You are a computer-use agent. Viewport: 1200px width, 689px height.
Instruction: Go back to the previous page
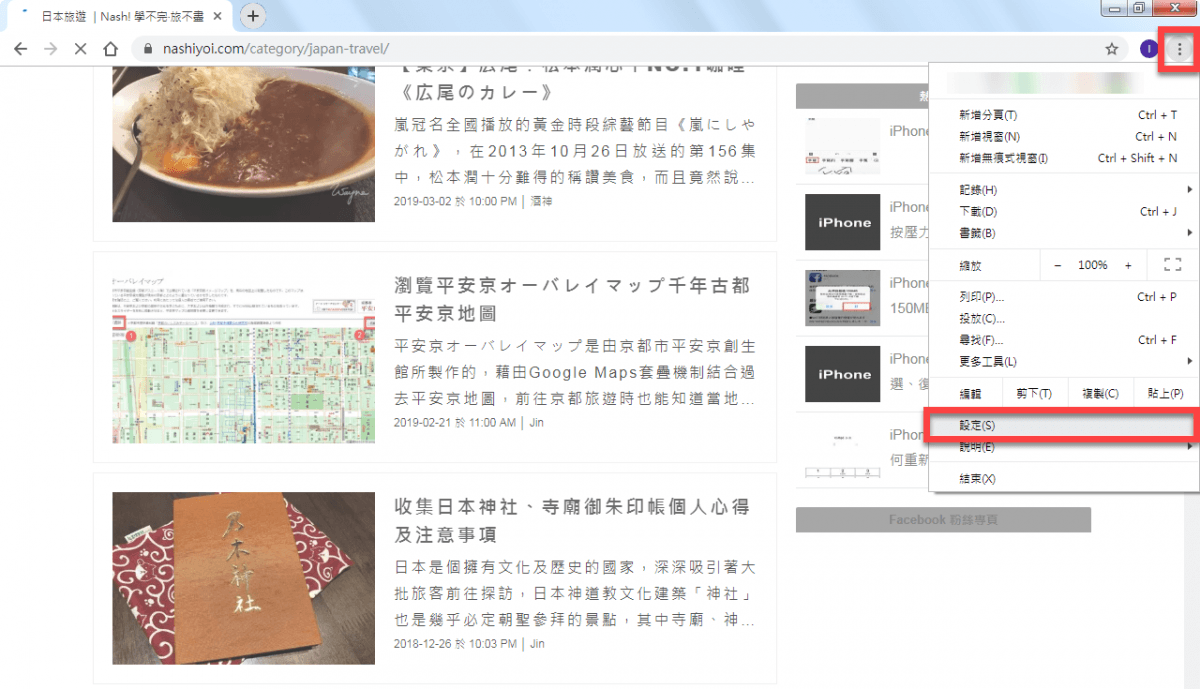(20, 49)
